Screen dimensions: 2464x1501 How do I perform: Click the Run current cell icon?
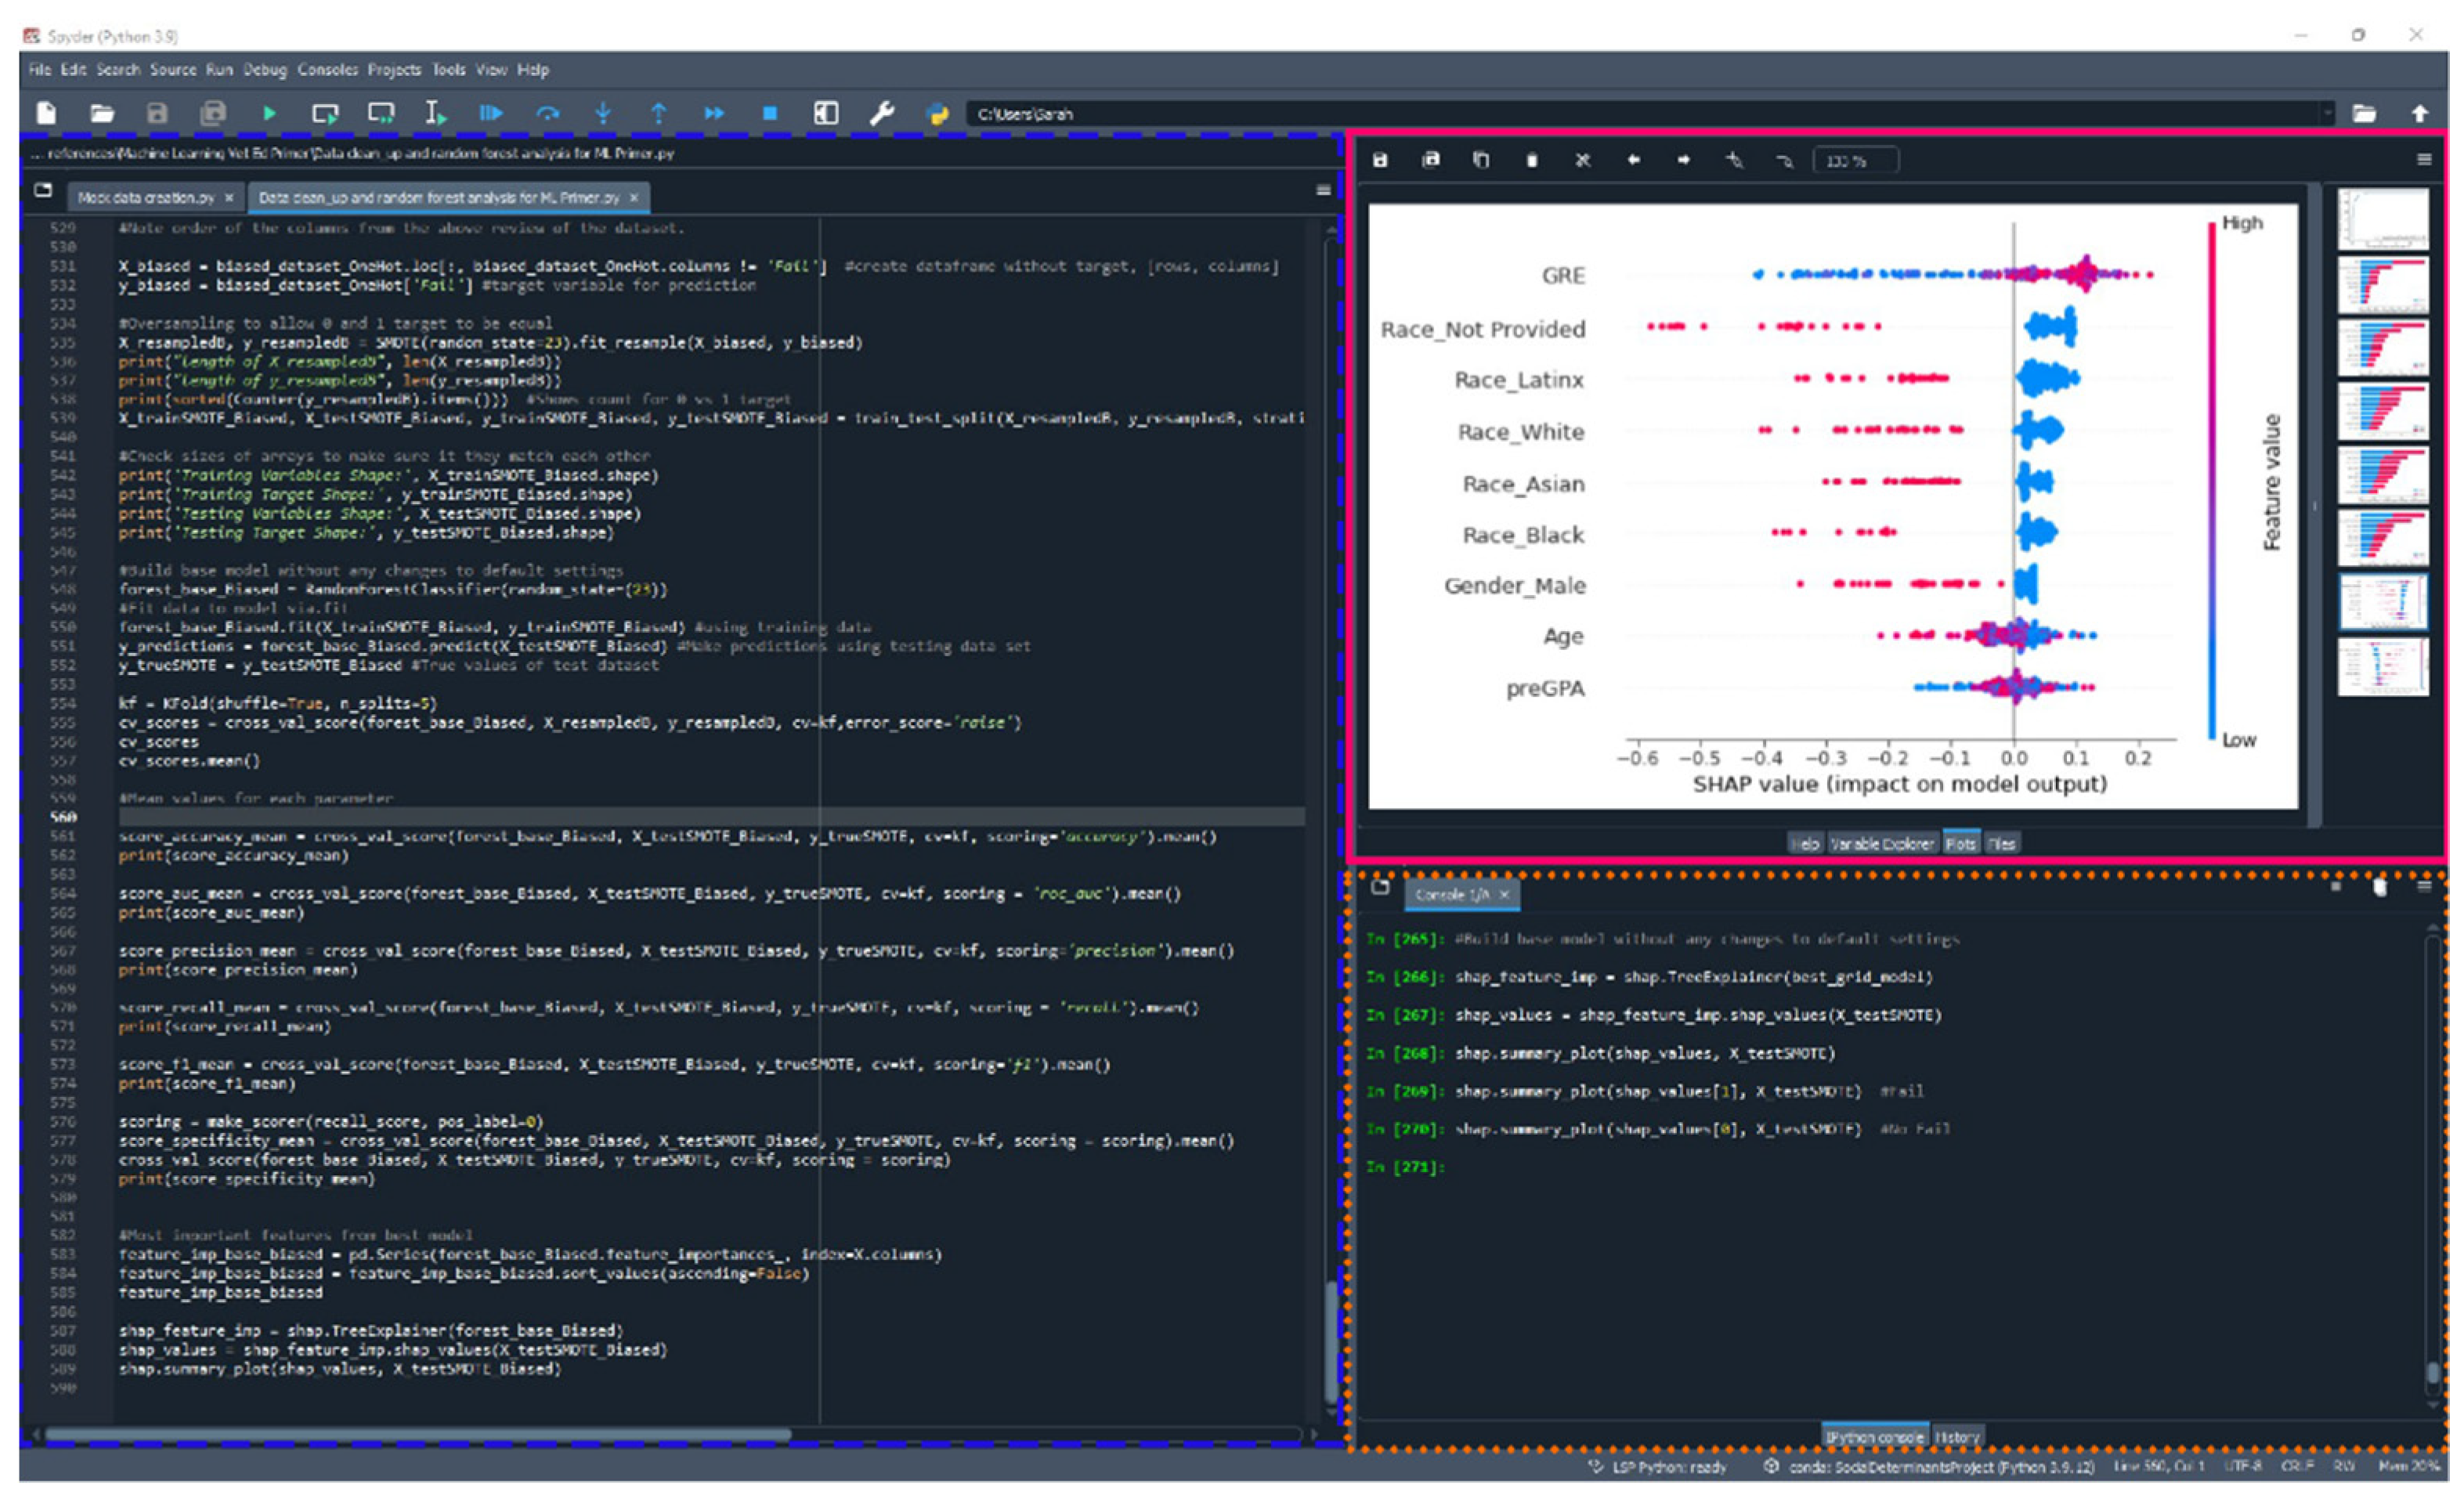(325, 114)
